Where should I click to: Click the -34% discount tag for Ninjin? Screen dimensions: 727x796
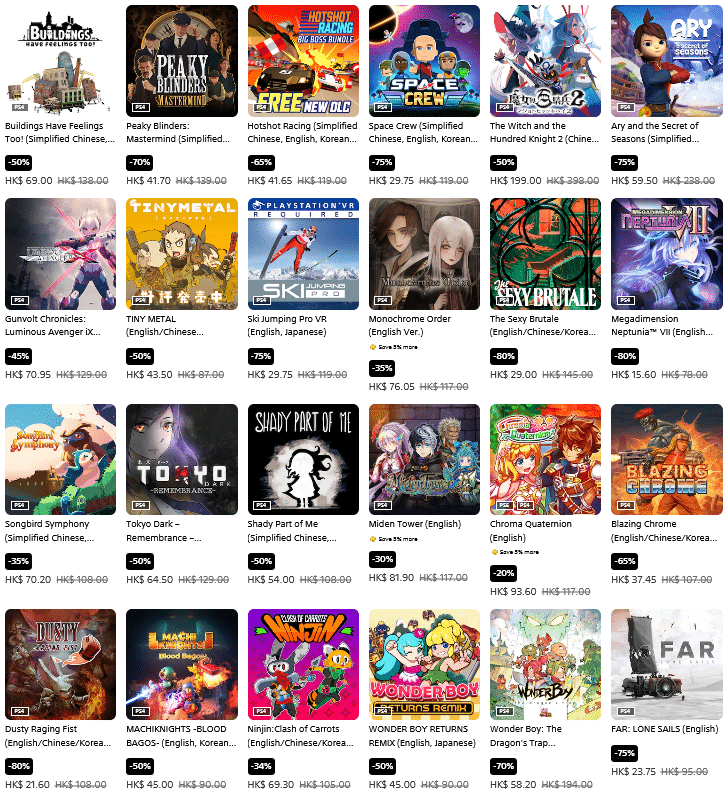coord(261,766)
